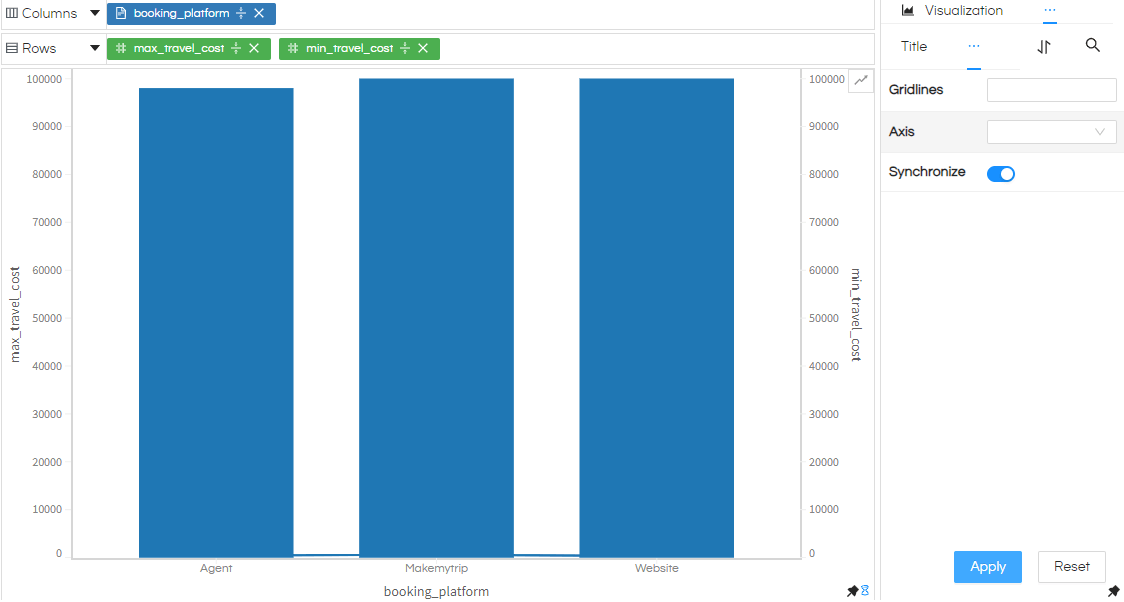
Task: Click the Rows shelf list icon
Action: point(11,48)
